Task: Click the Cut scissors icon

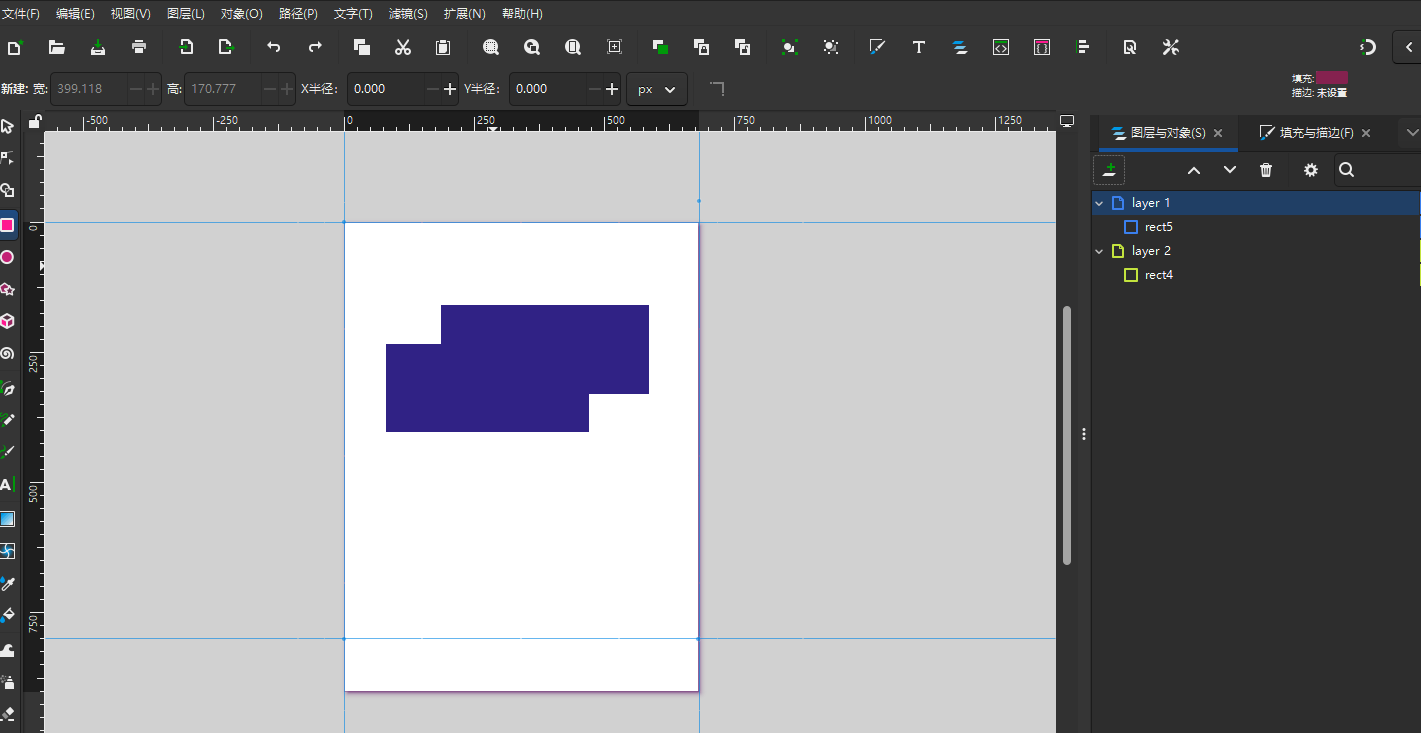Action: pyautogui.click(x=403, y=47)
